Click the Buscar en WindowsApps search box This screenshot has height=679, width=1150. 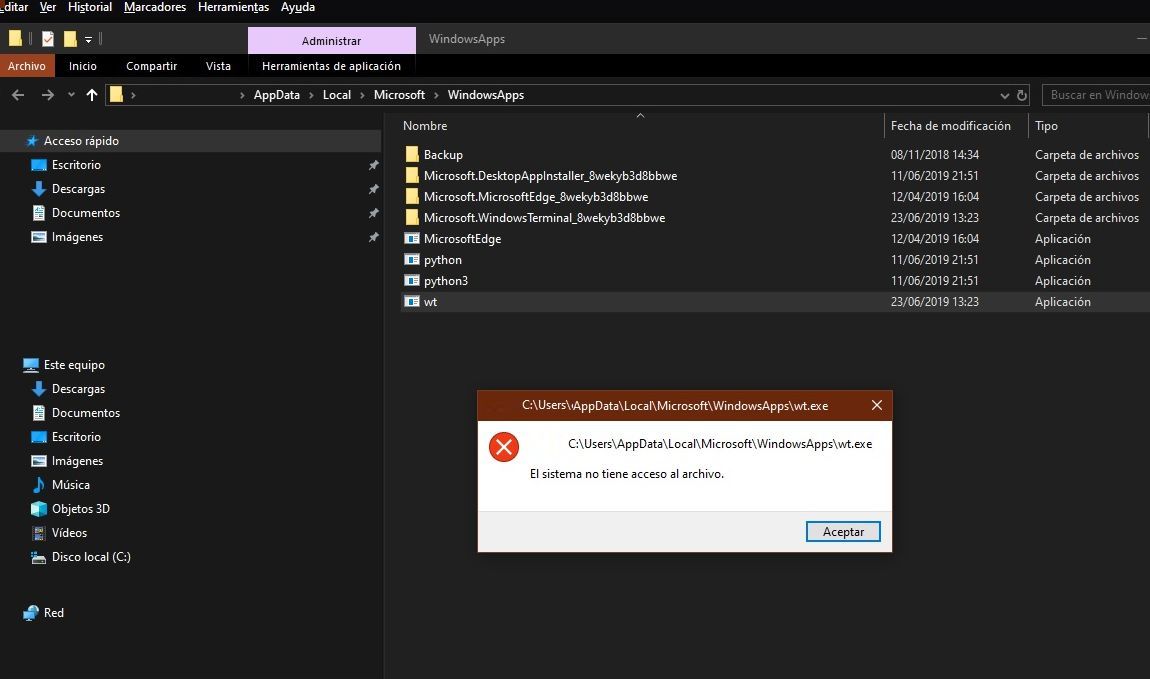point(1096,95)
